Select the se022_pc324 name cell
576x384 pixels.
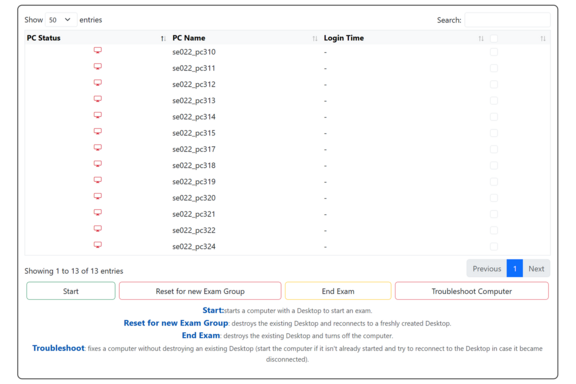[x=194, y=246]
